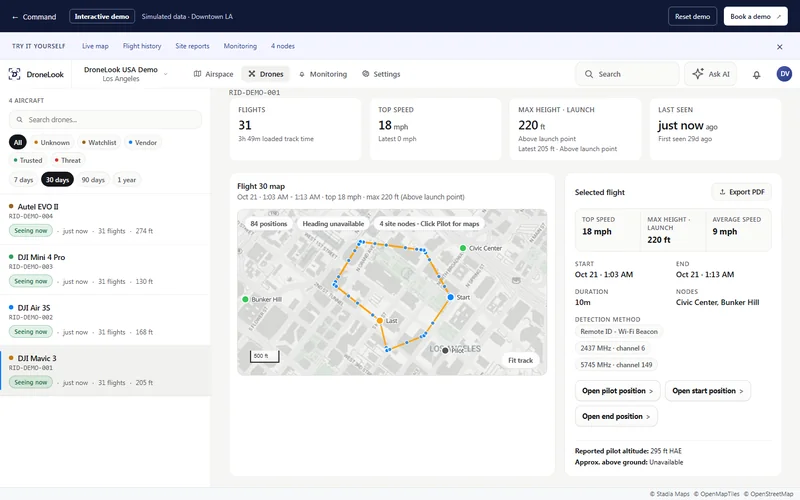Filter aircraft by Watchlist
800x500 pixels.
pyautogui.click(x=99, y=142)
